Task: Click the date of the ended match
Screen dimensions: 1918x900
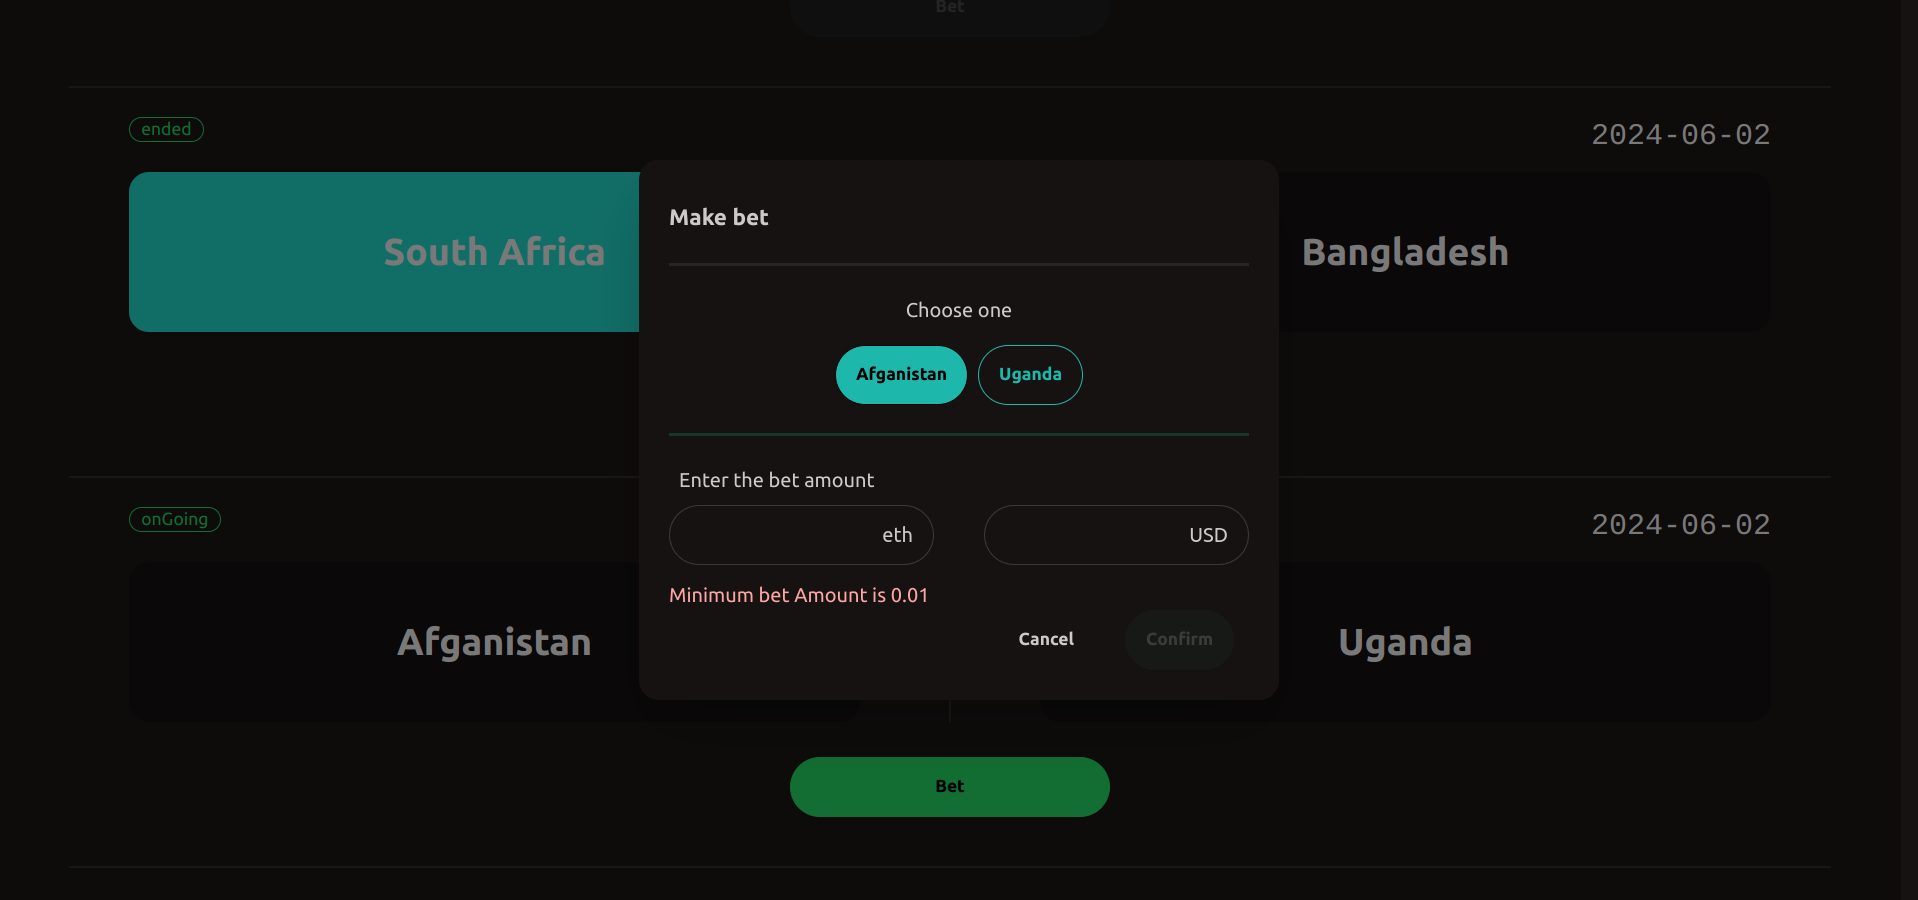Action: point(1681,135)
